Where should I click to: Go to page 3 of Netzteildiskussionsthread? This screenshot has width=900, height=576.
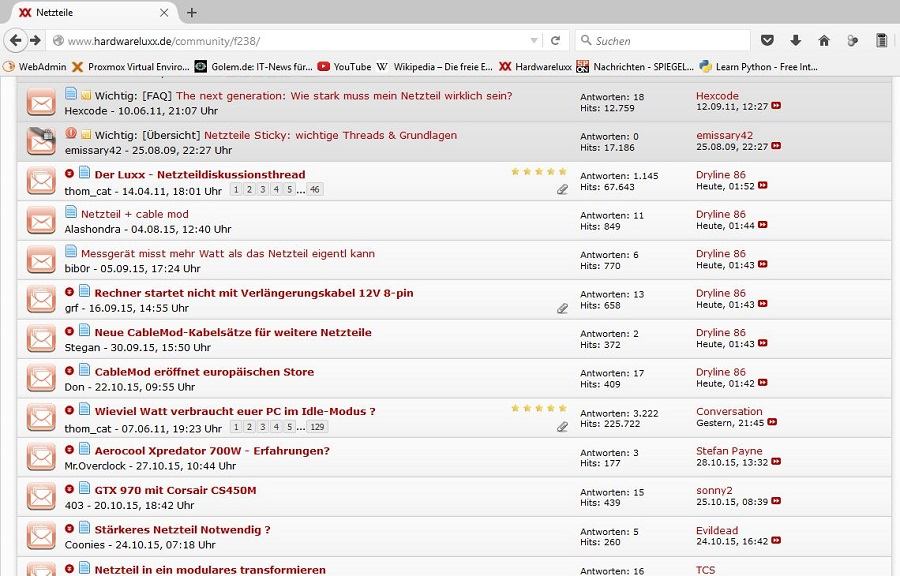tap(262, 189)
